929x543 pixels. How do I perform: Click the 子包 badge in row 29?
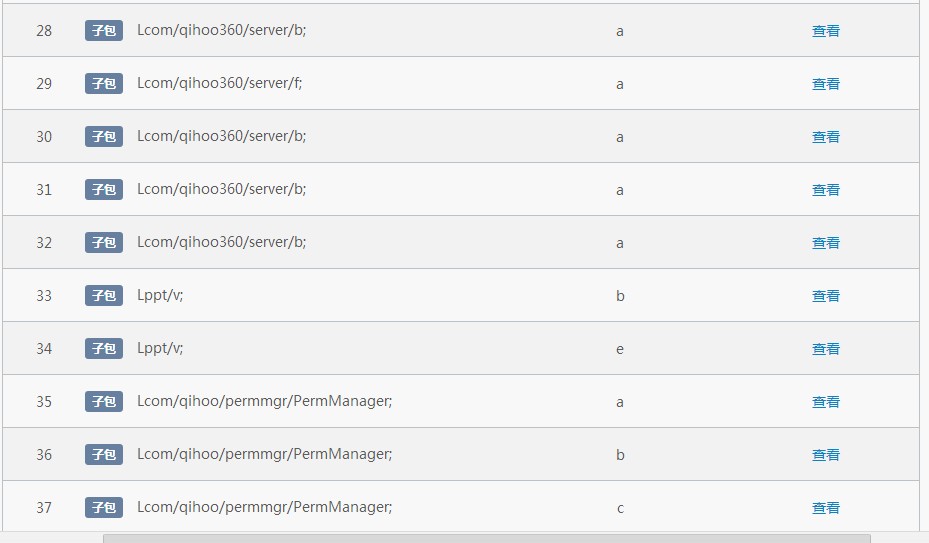[104, 84]
